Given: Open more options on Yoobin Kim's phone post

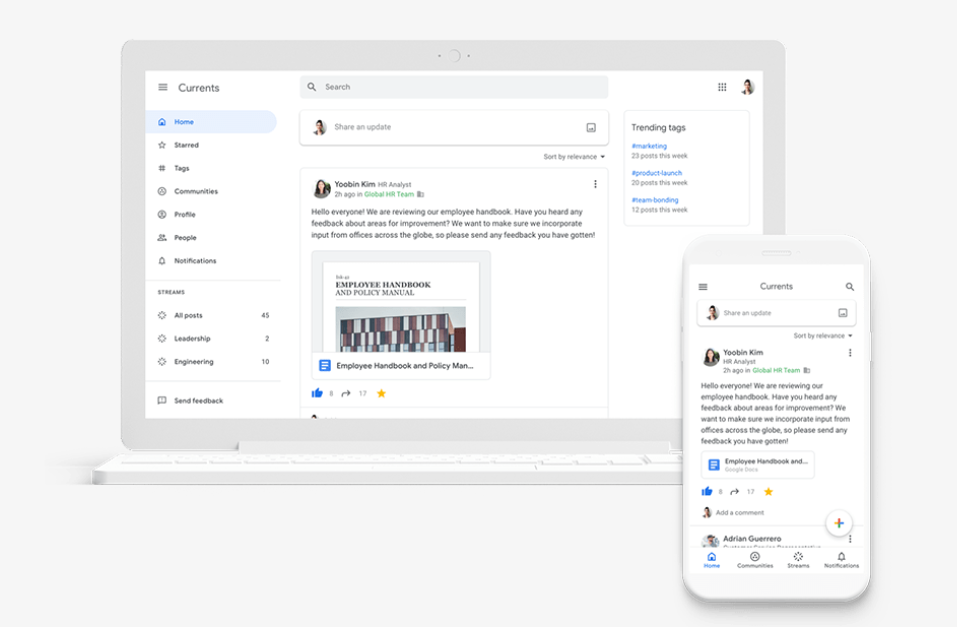Looking at the screenshot, I should coord(850,353).
